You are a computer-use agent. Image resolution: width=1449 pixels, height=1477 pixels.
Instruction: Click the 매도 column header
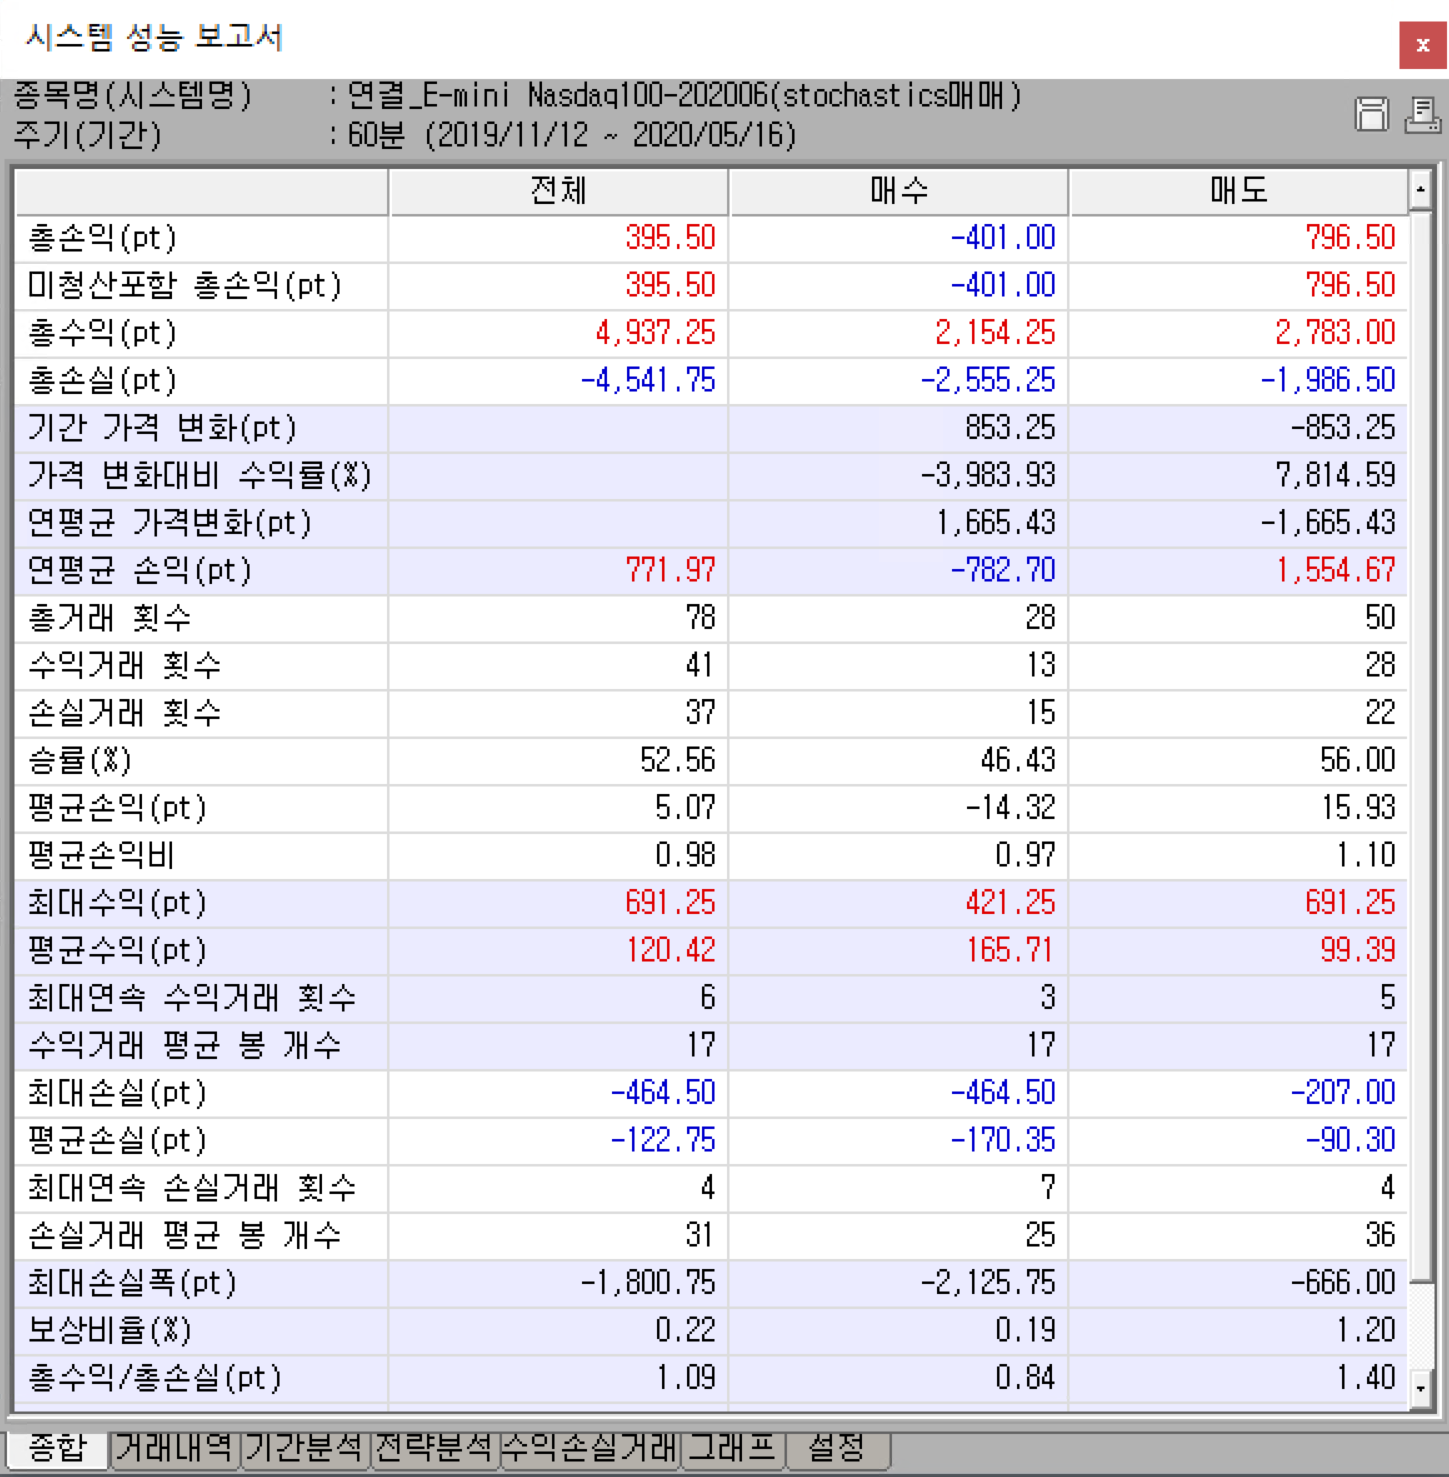(1238, 190)
